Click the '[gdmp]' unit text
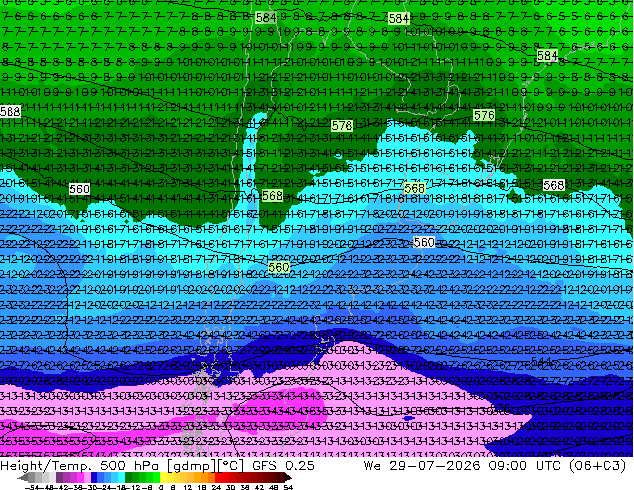 [192, 466]
